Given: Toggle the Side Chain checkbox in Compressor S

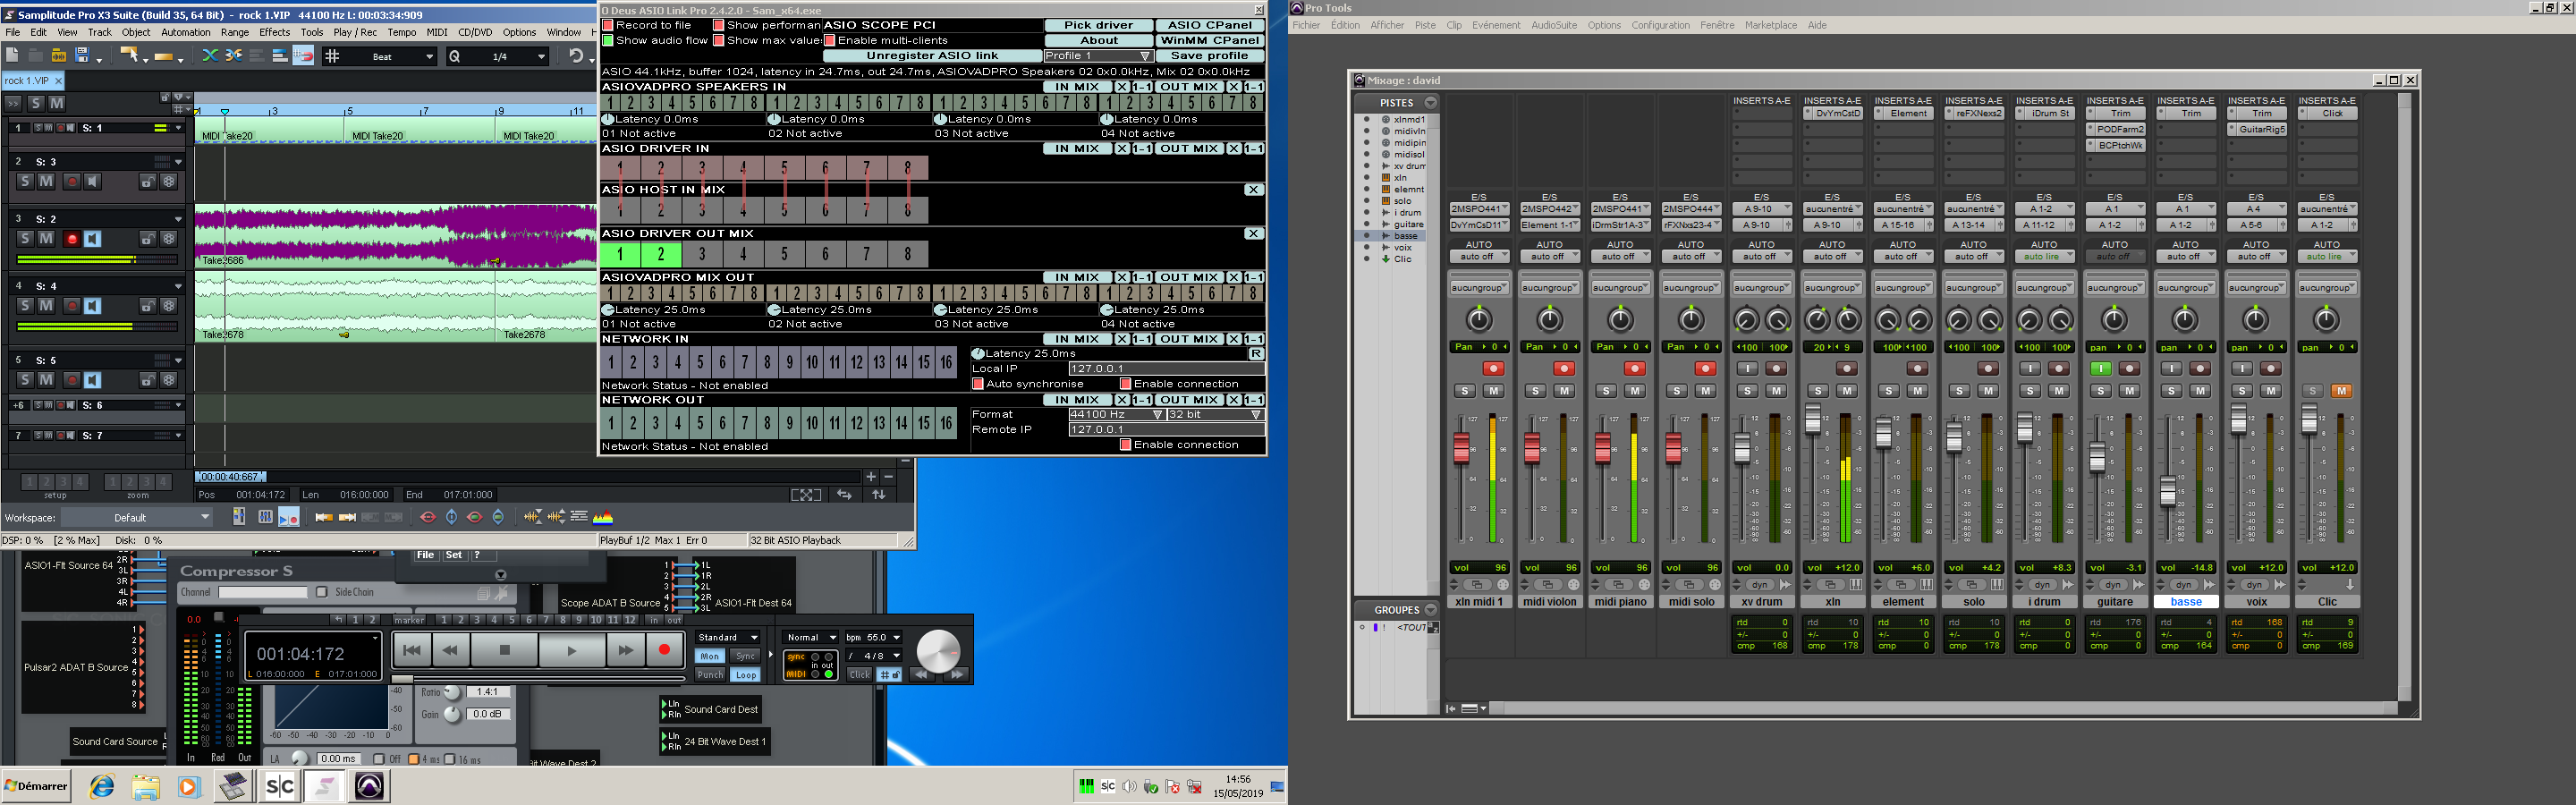Looking at the screenshot, I should [322, 592].
